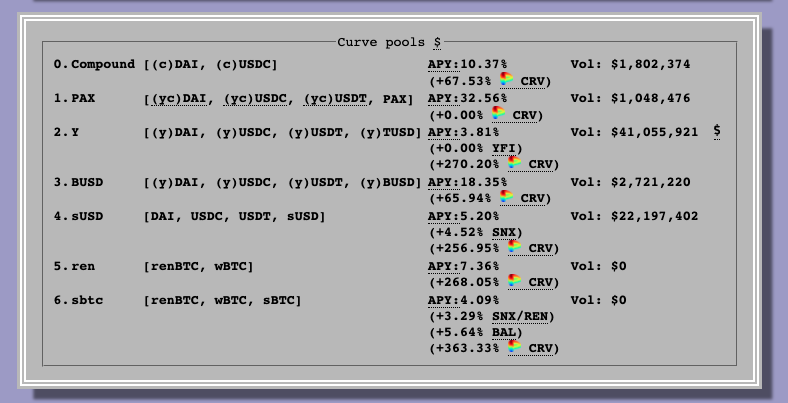
Task: Open the sbtc pool
Action: tap(87, 300)
